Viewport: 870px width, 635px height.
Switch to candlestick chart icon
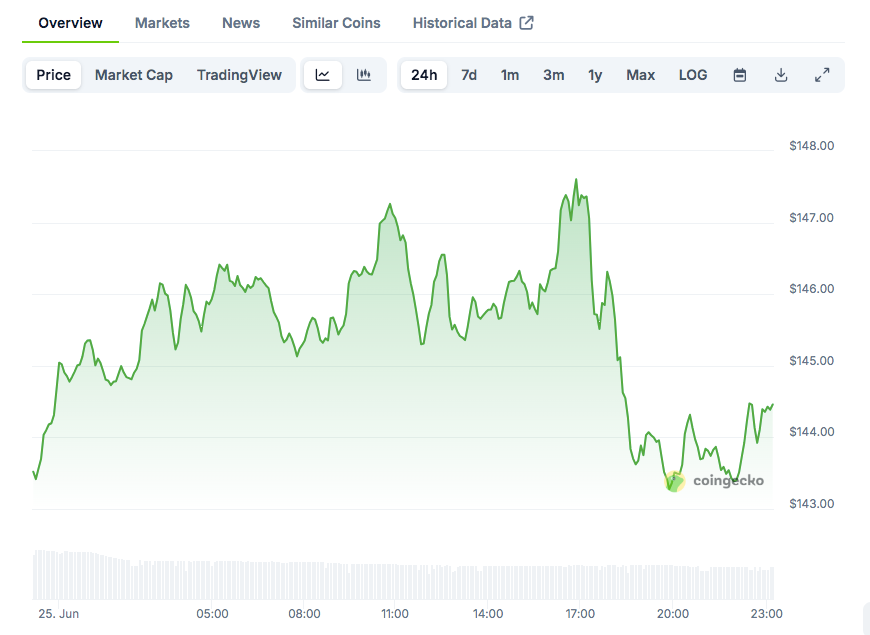[364, 75]
